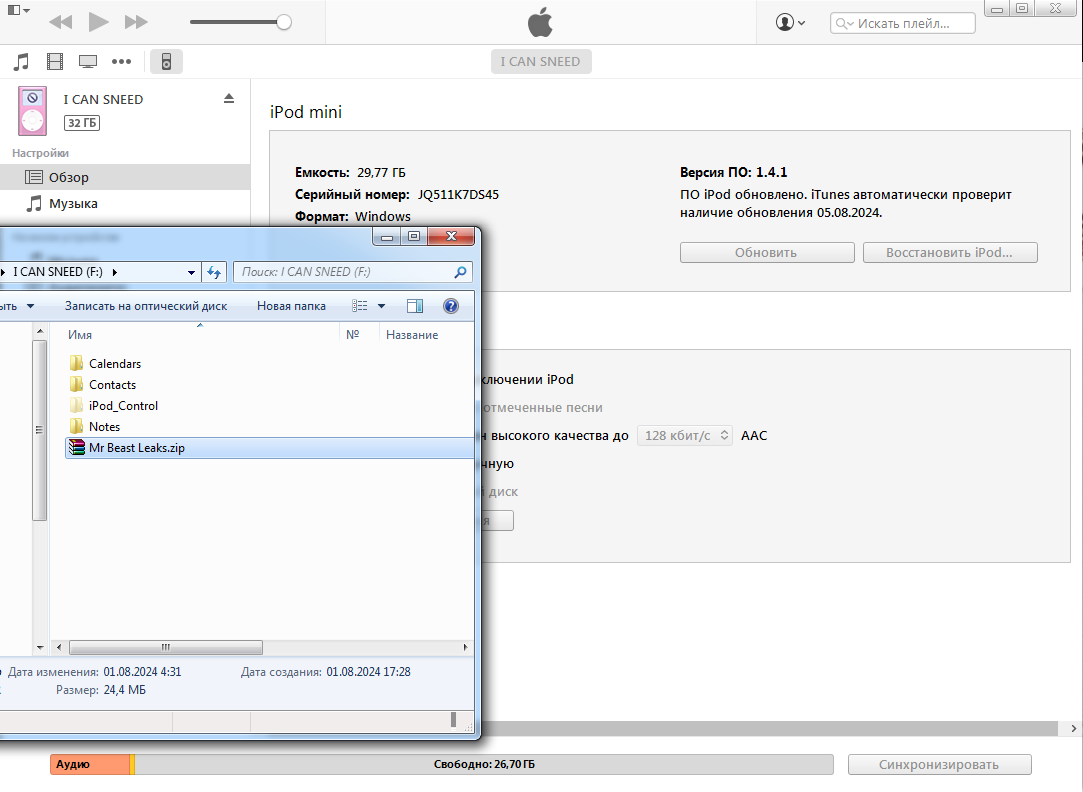The width and height of the screenshot is (1083, 792).
Task: Click the Play button
Action: pos(99,22)
